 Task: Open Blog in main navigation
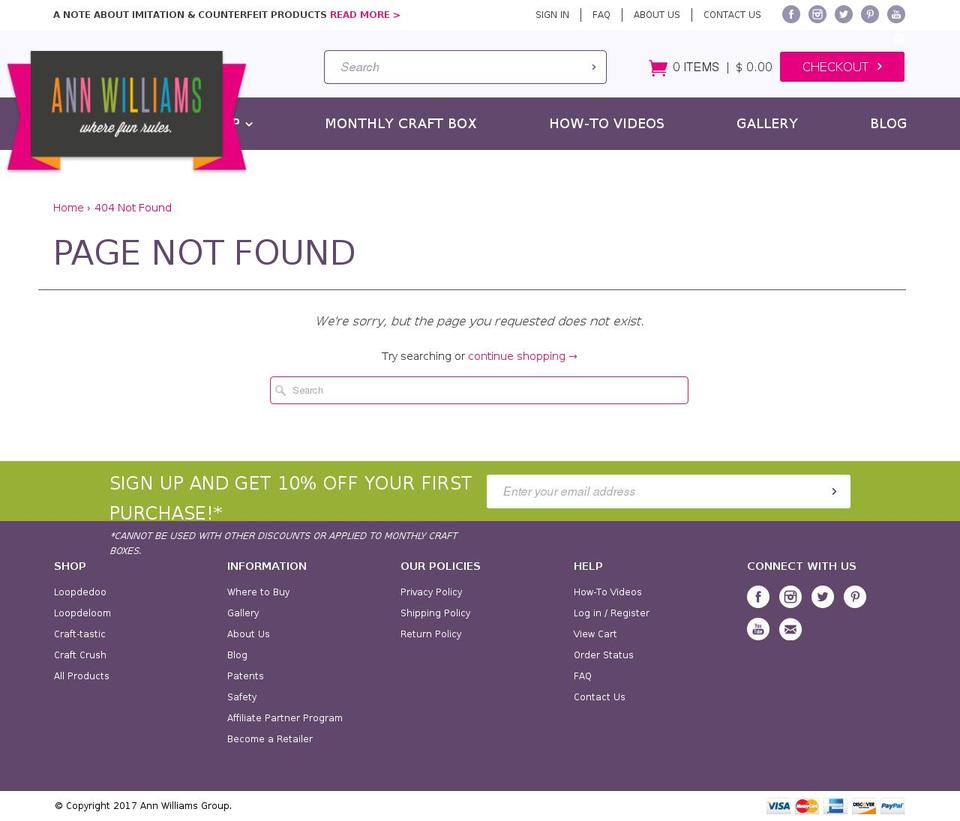(x=888, y=124)
